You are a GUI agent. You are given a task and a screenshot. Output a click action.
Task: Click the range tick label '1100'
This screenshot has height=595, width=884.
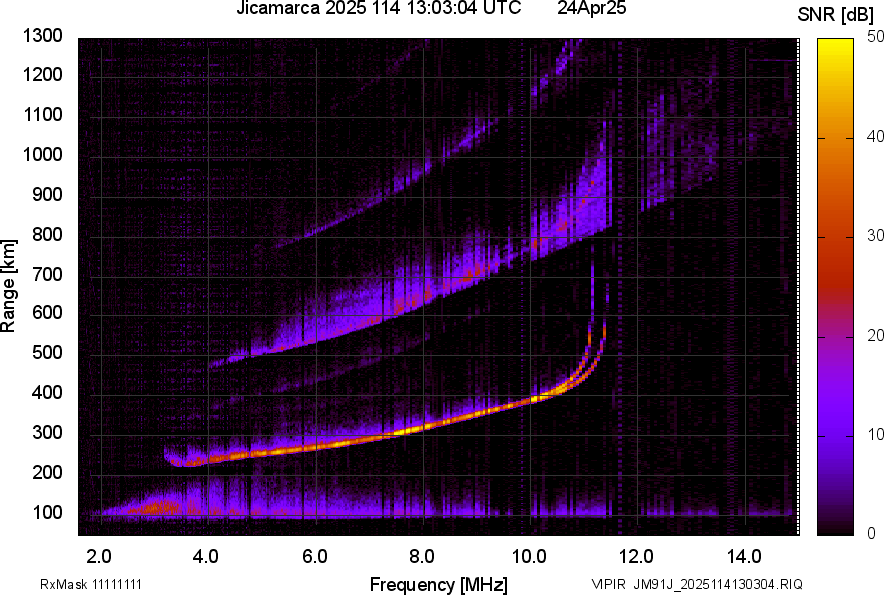point(42,115)
